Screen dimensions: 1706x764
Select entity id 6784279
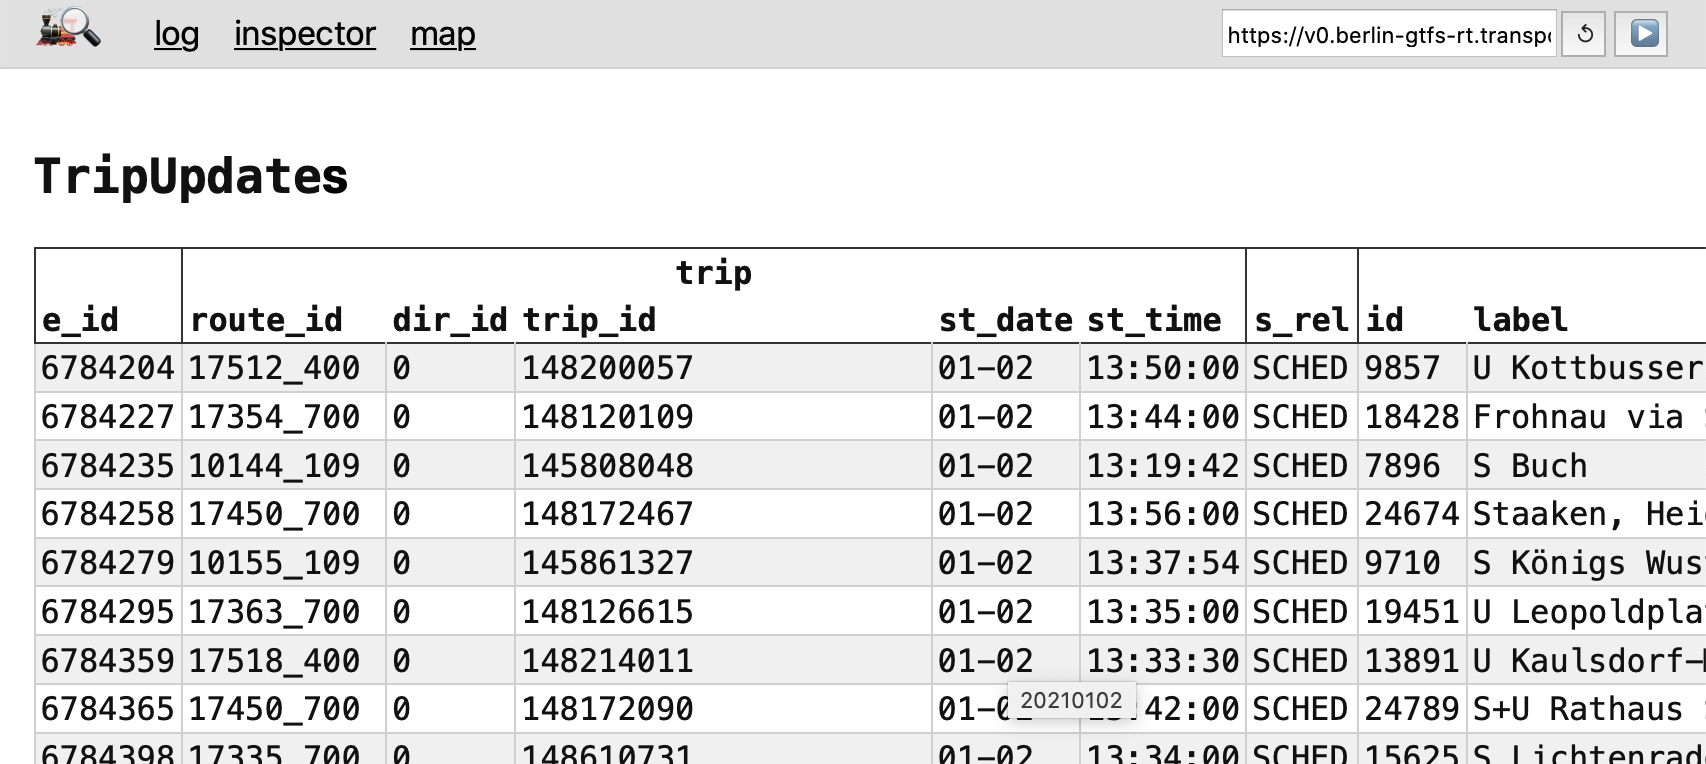pos(108,563)
